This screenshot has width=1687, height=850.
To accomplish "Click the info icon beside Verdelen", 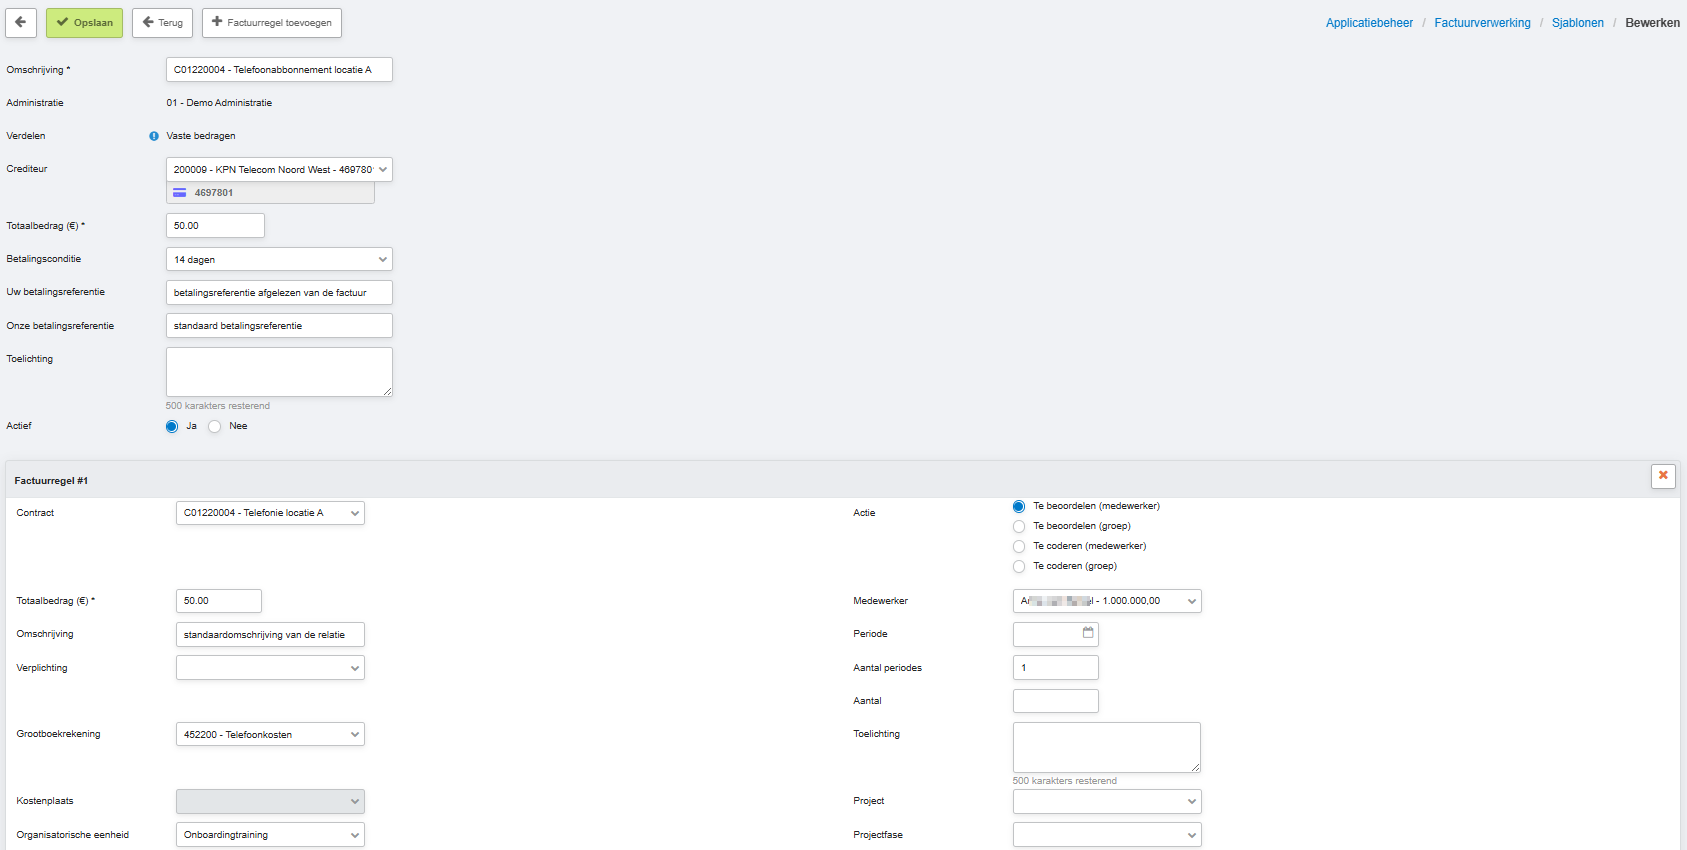I will coord(154,136).
